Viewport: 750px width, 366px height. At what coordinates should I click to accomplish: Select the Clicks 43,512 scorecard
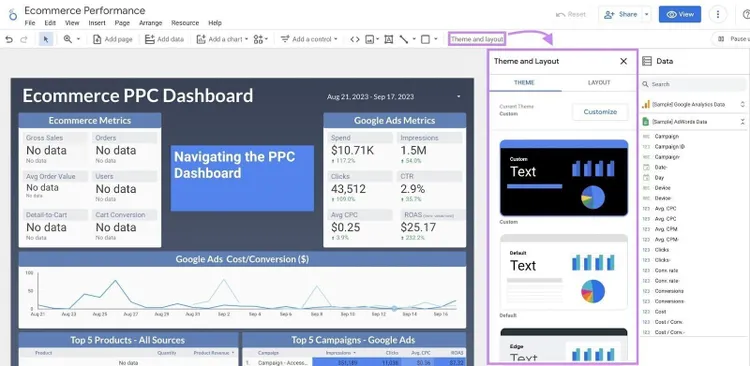pyautogui.click(x=360, y=187)
